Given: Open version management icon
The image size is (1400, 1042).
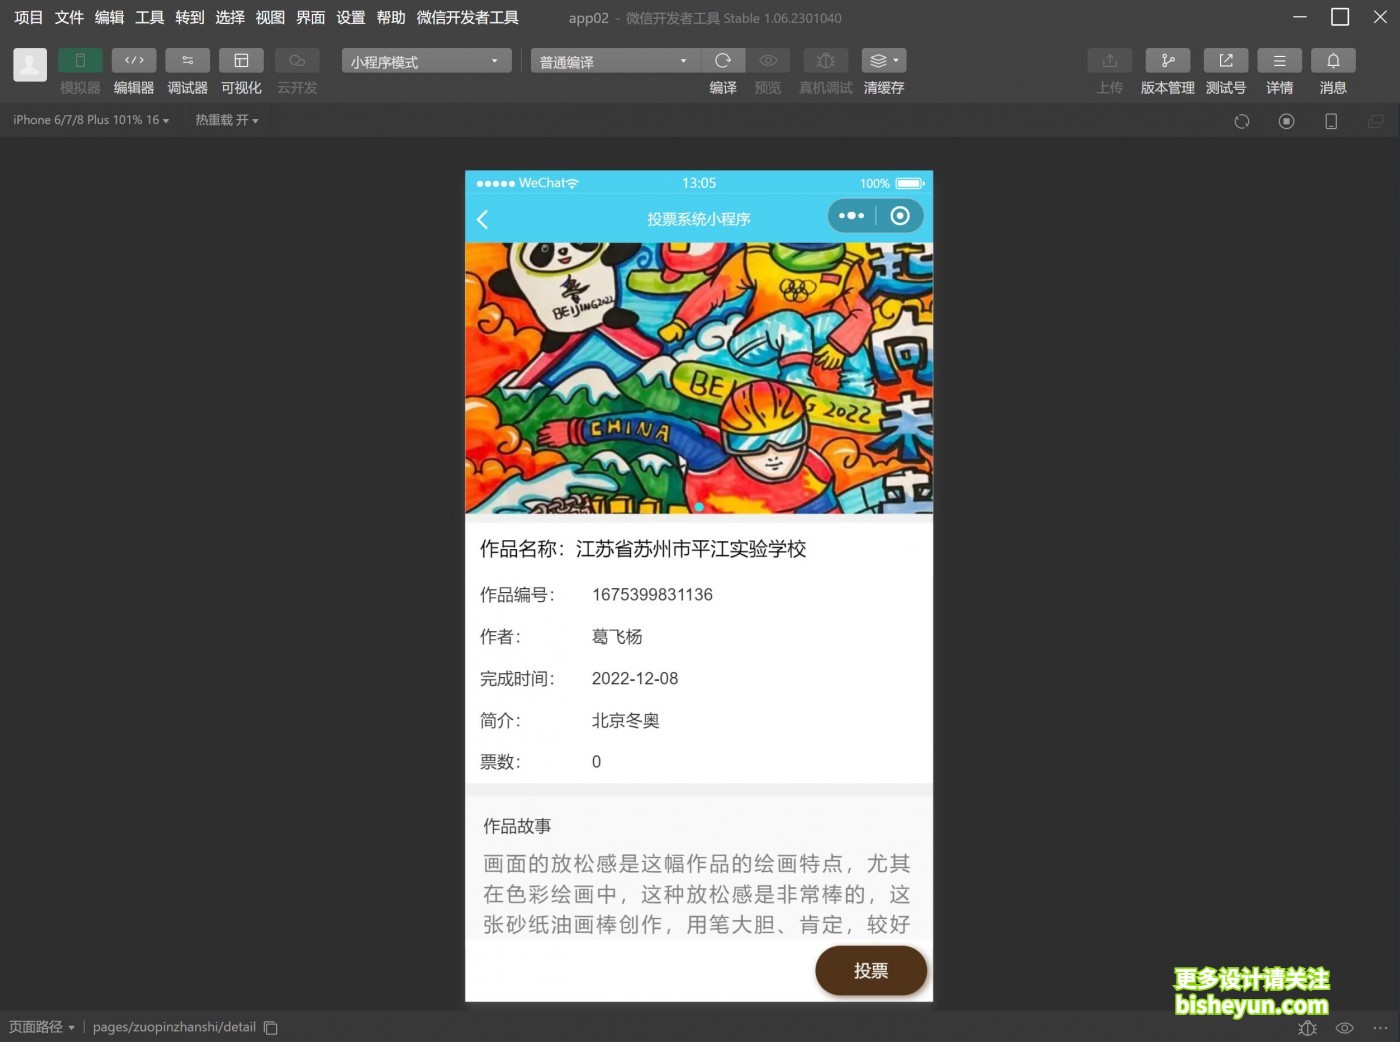Looking at the screenshot, I should (1167, 61).
